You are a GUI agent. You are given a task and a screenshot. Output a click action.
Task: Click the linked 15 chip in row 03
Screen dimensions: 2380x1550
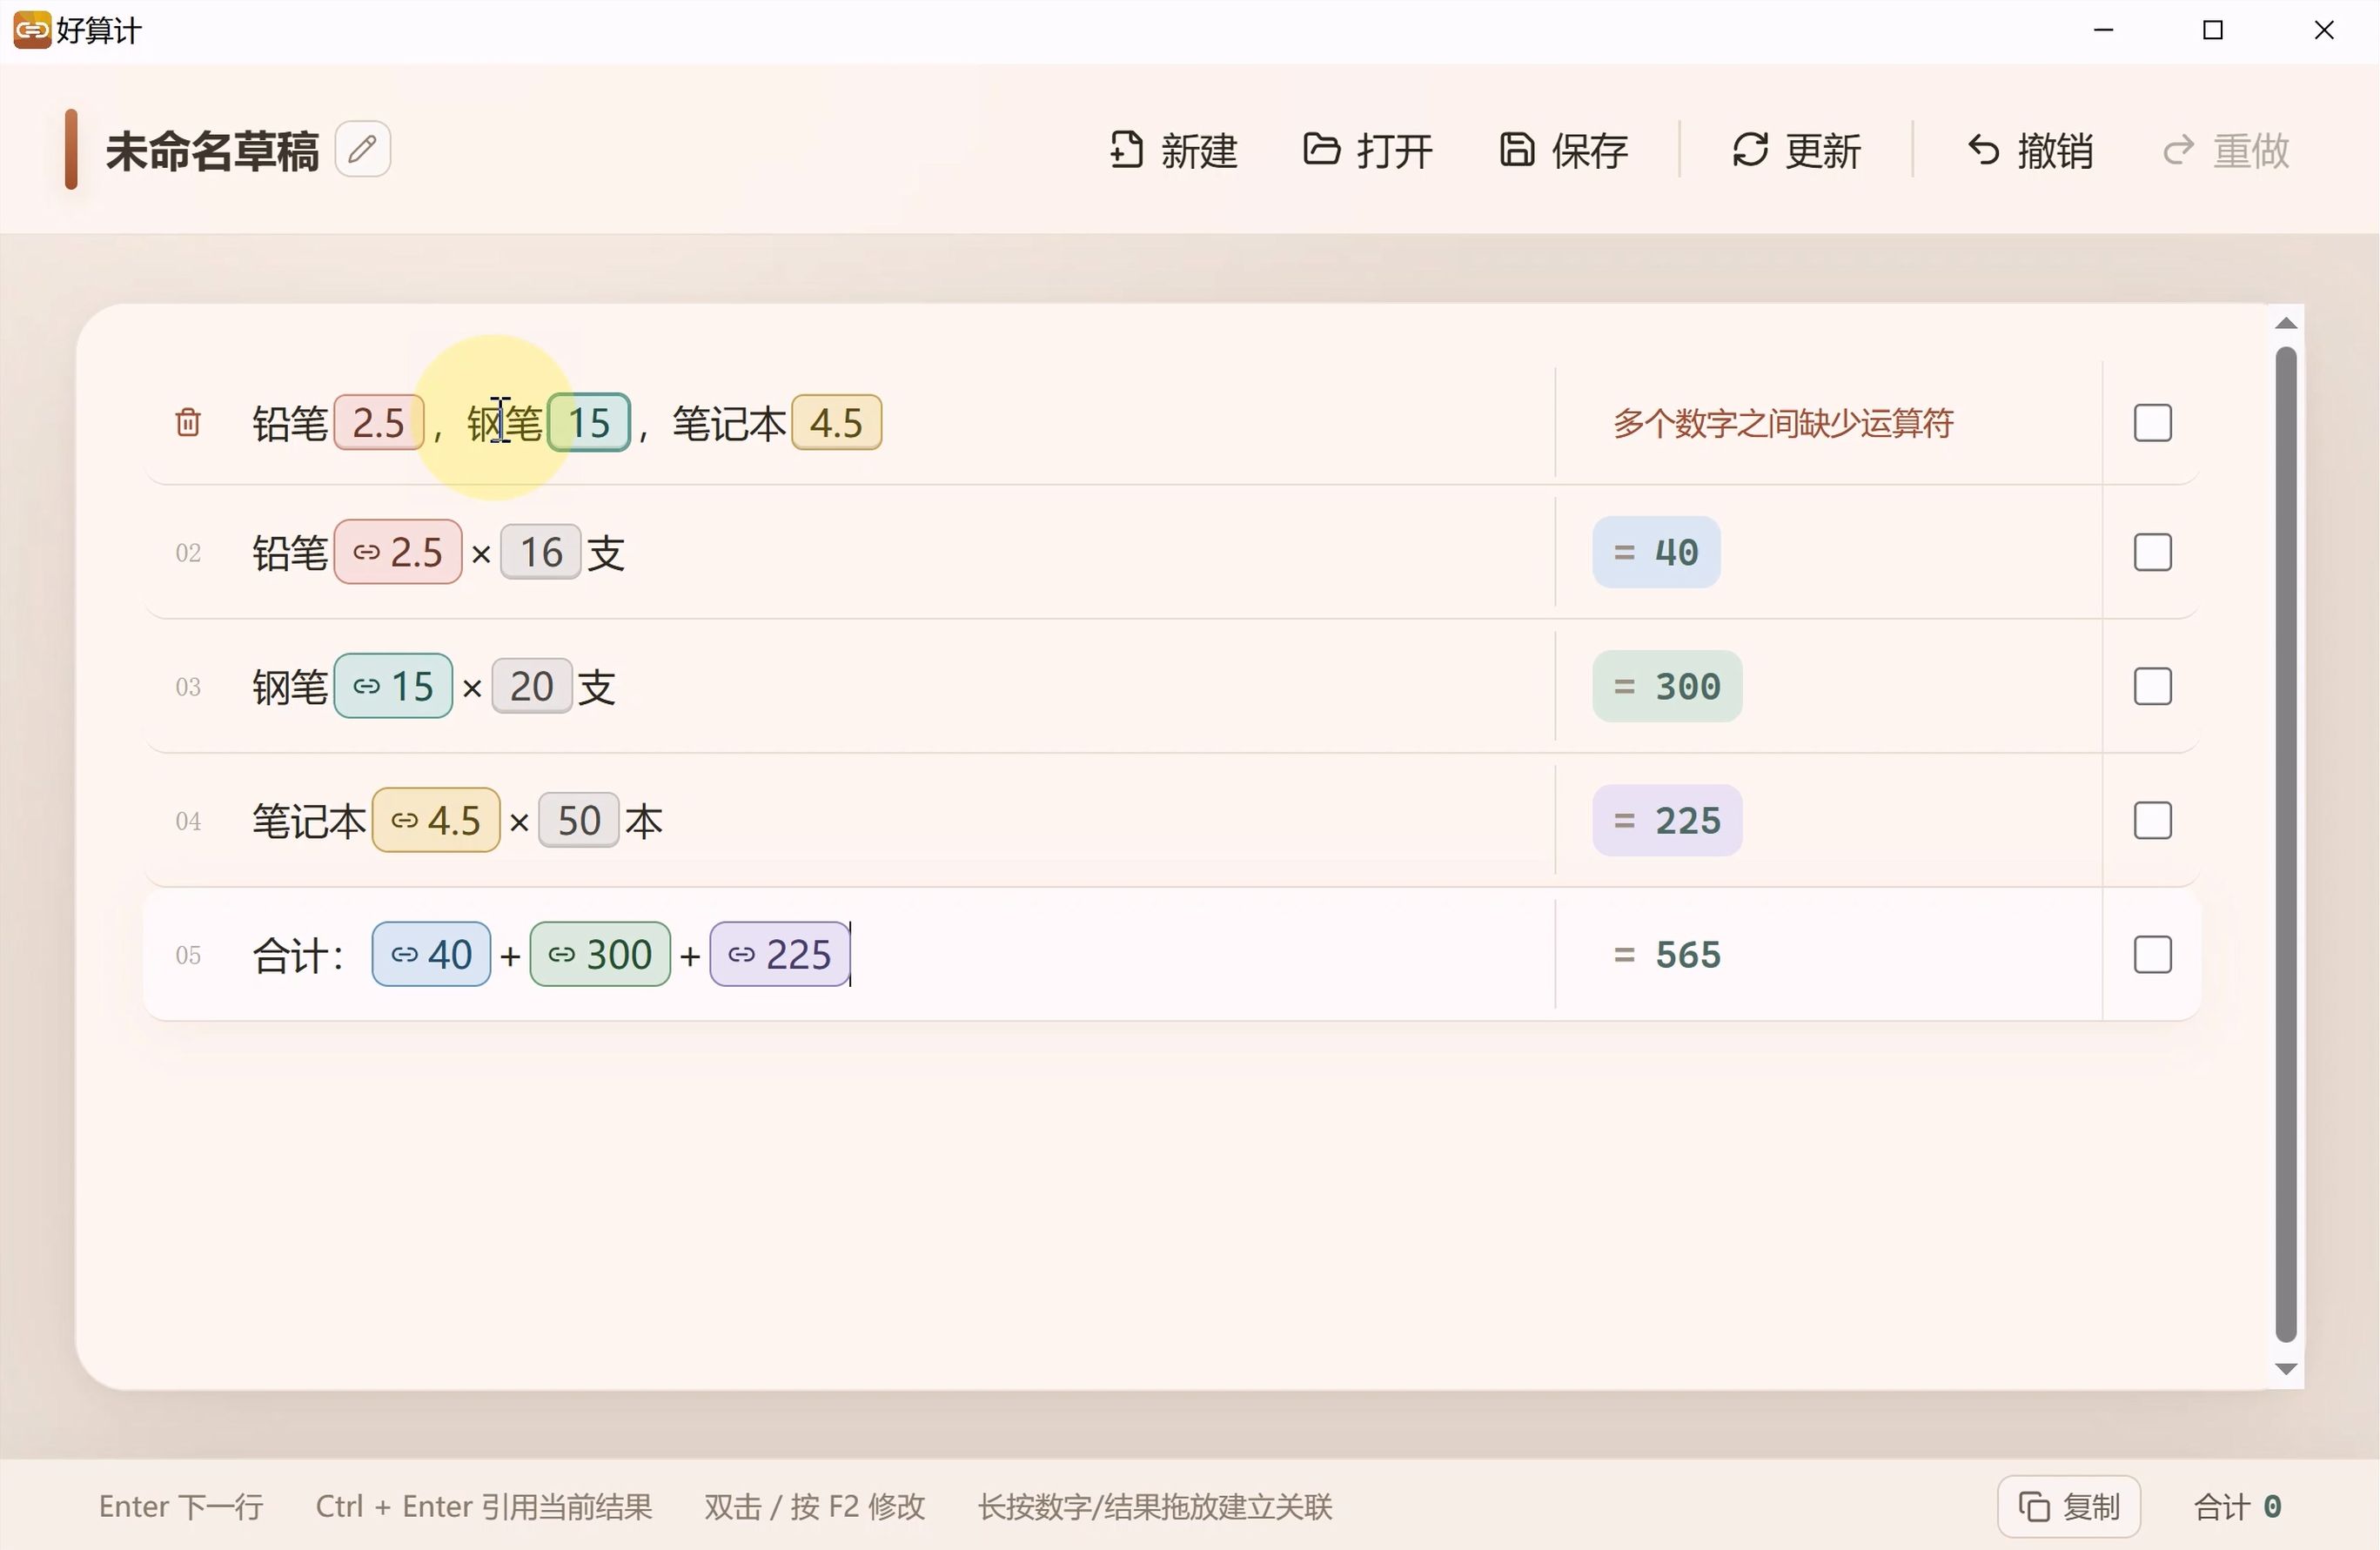tap(393, 686)
